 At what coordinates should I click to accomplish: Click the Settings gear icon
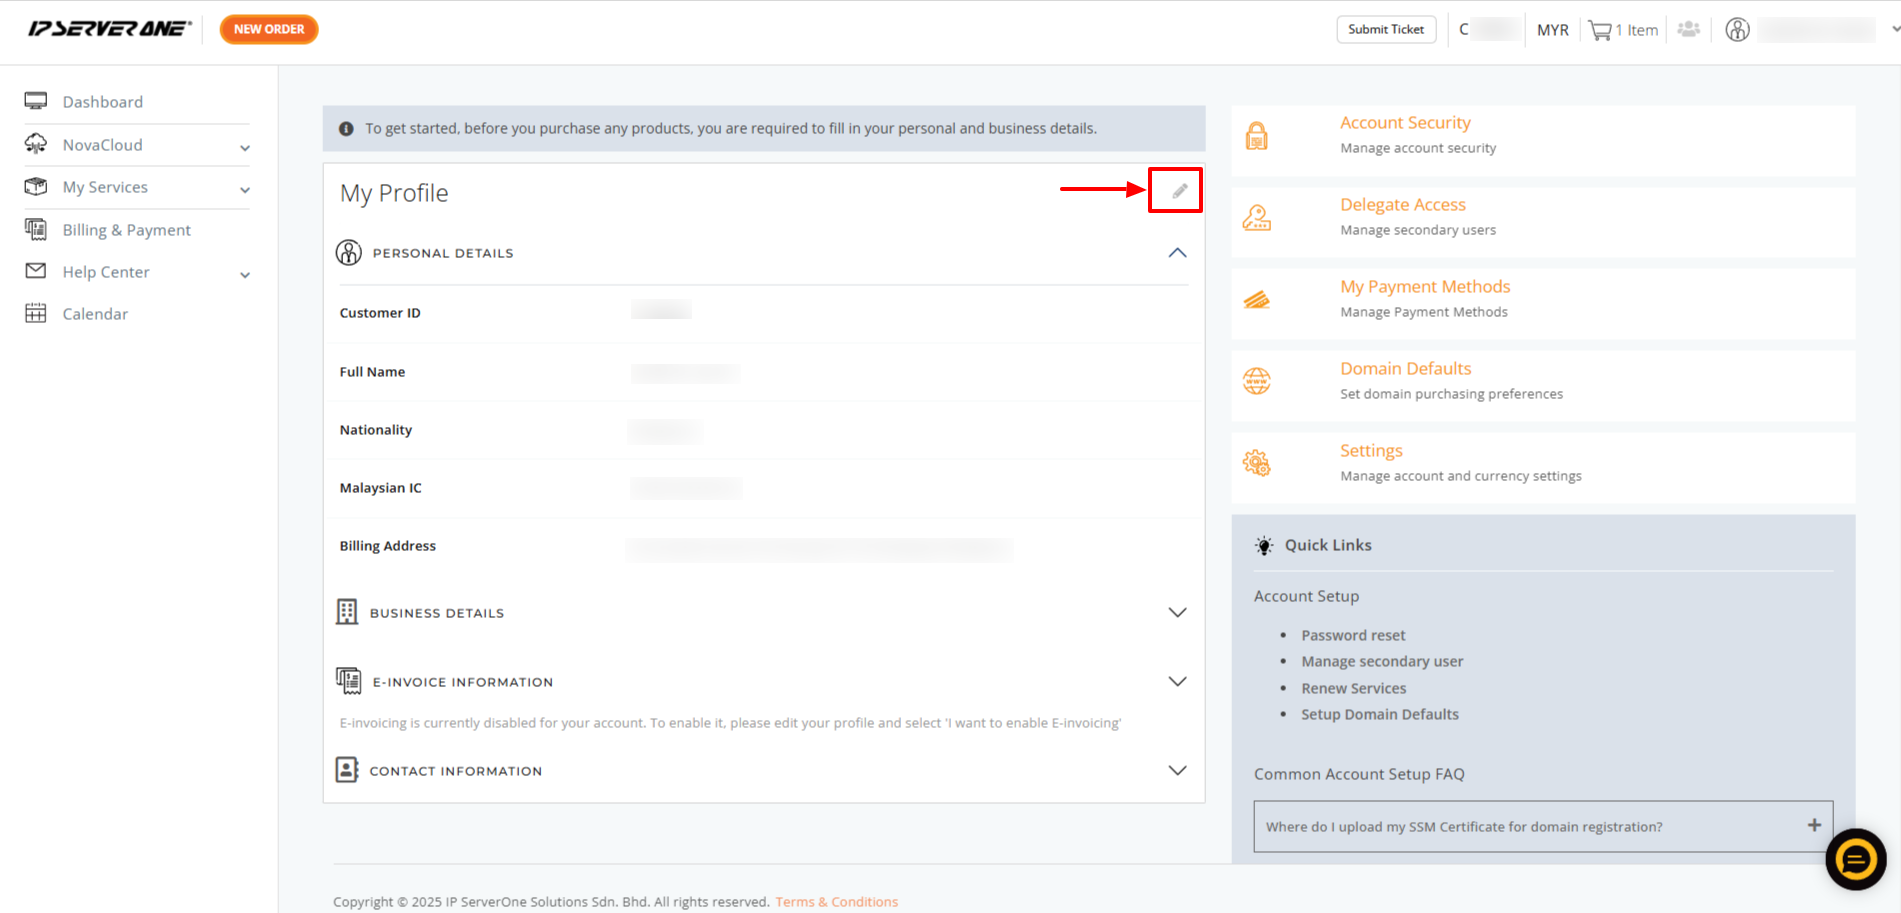pyautogui.click(x=1257, y=463)
